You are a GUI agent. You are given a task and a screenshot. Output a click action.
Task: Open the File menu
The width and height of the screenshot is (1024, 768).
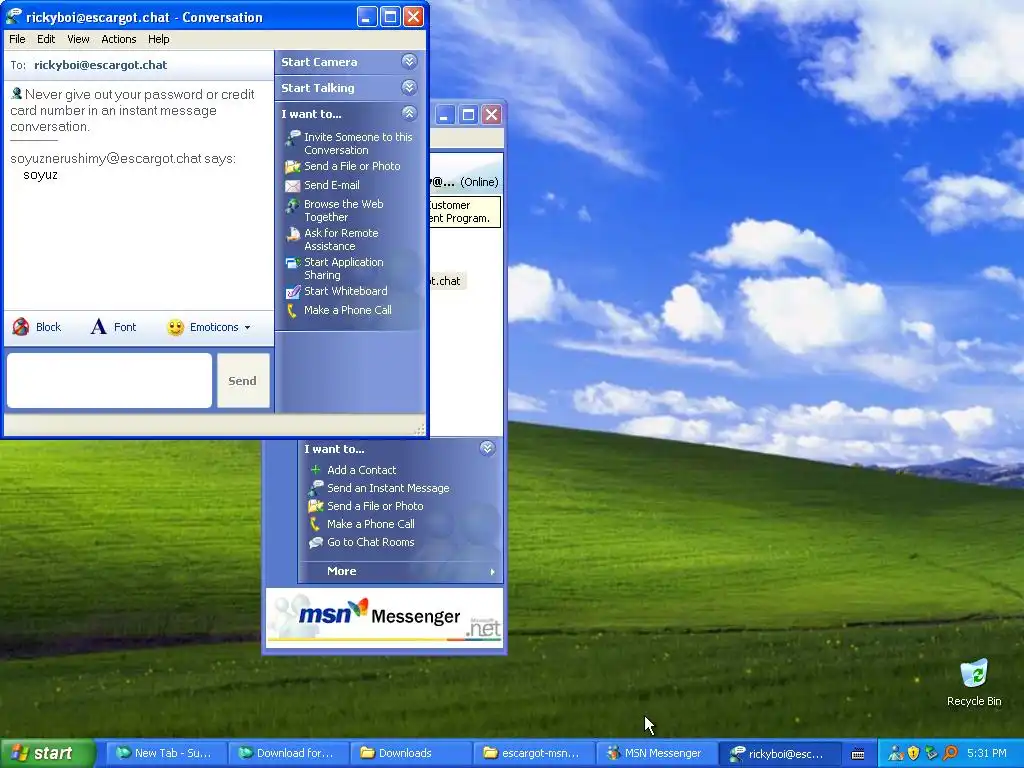[17, 39]
